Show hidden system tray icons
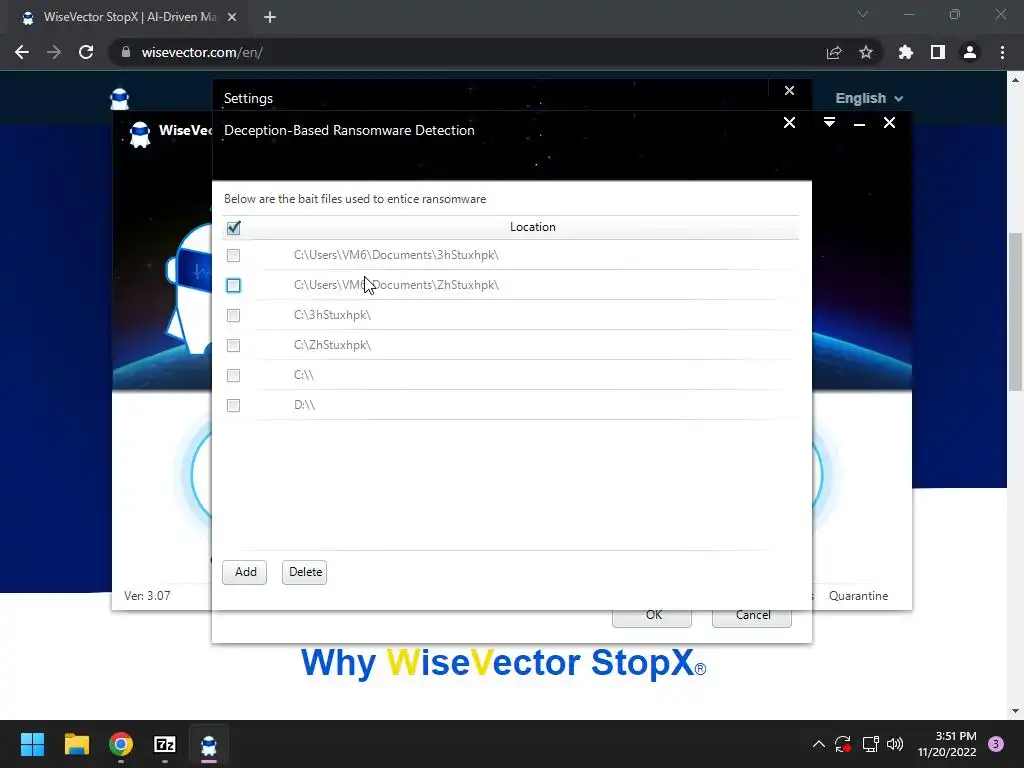This screenshot has width=1024, height=768. [x=818, y=744]
